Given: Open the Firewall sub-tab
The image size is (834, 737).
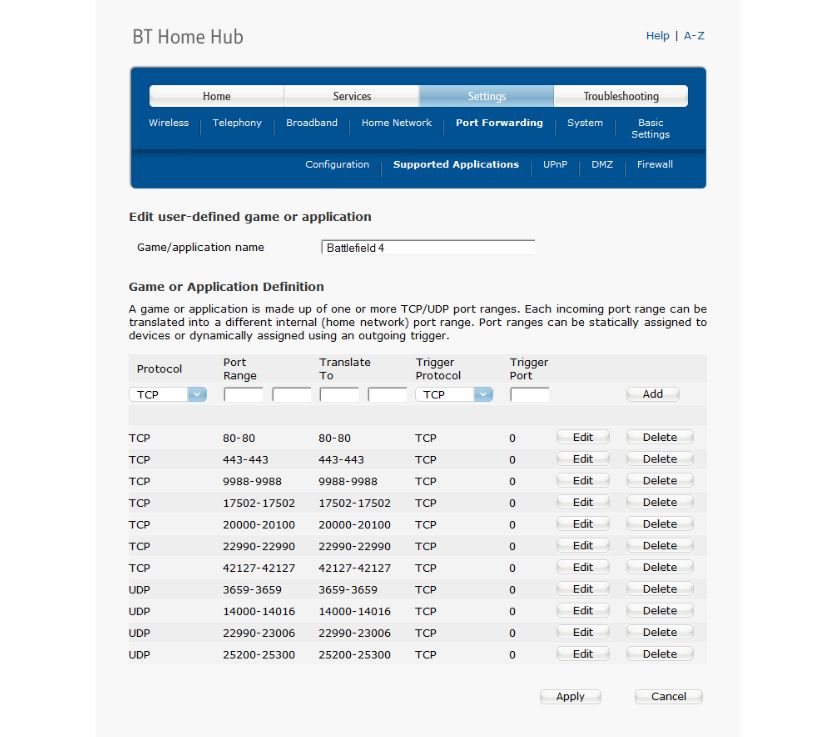Looking at the screenshot, I should tap(655, 165).
